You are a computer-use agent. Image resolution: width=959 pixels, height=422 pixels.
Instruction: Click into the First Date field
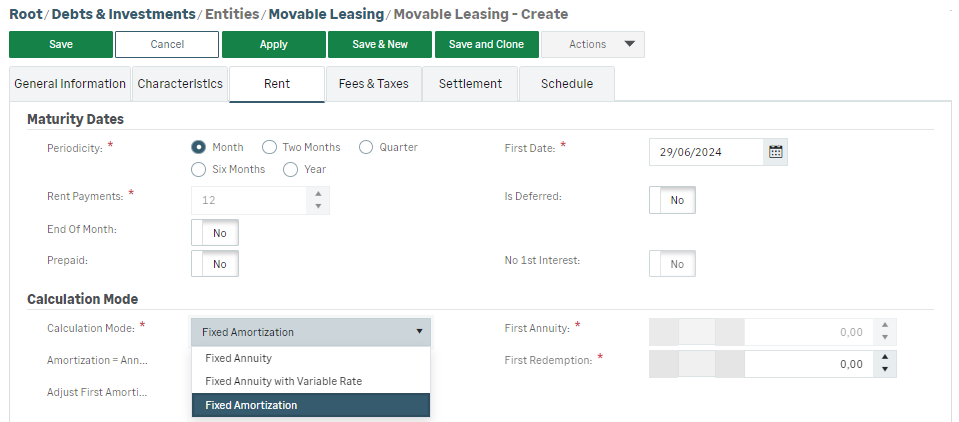705,152
